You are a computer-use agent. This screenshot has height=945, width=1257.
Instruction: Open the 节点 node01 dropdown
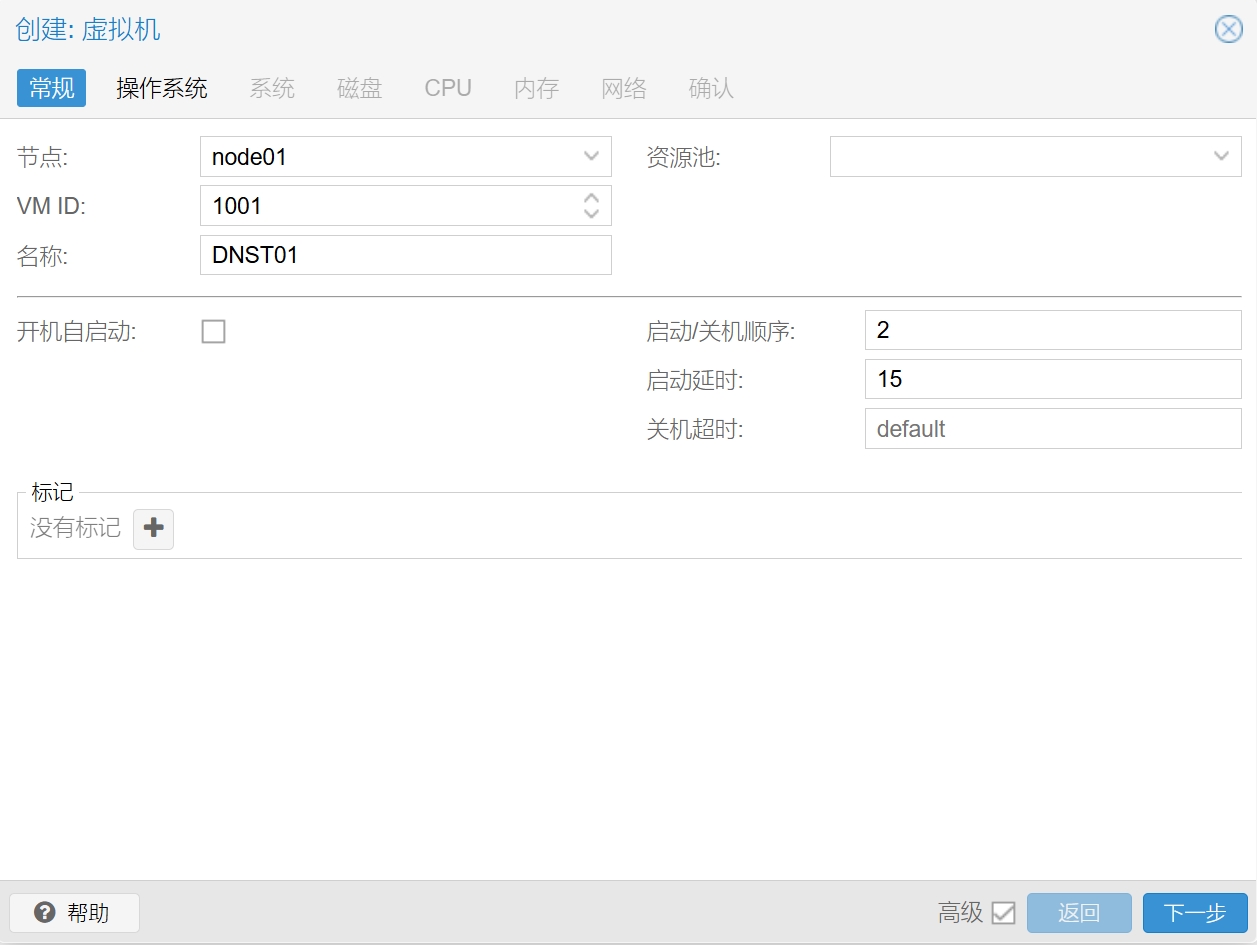[x=590, y=157]
